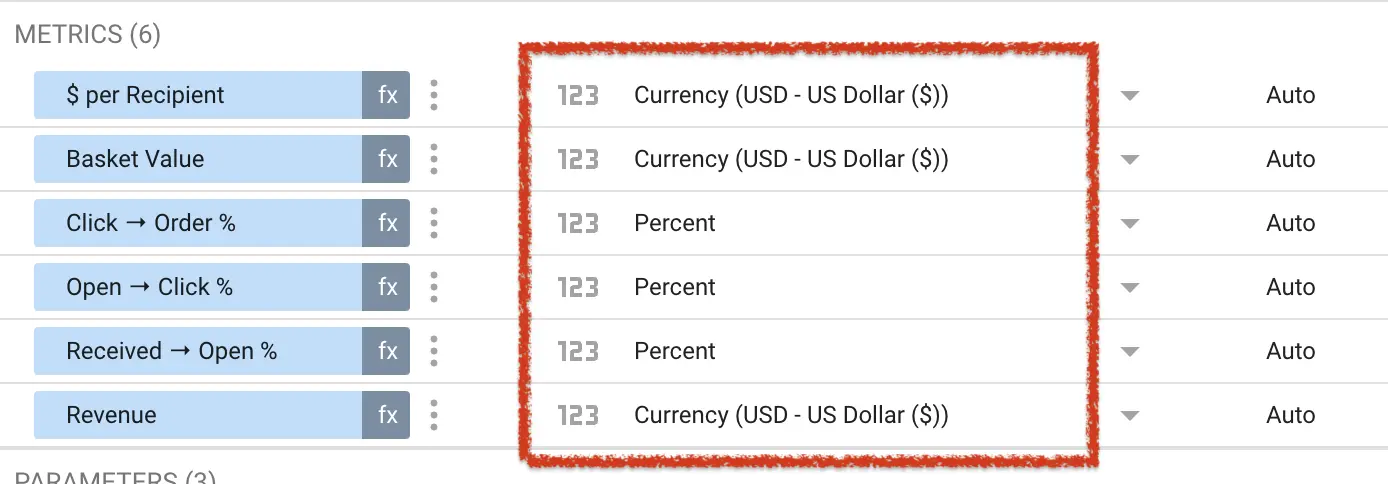Screen dimensions: 1388x484
Task: Edit formula of Received → Open % field
Action: pyautogui.click(x=387, y=351)
